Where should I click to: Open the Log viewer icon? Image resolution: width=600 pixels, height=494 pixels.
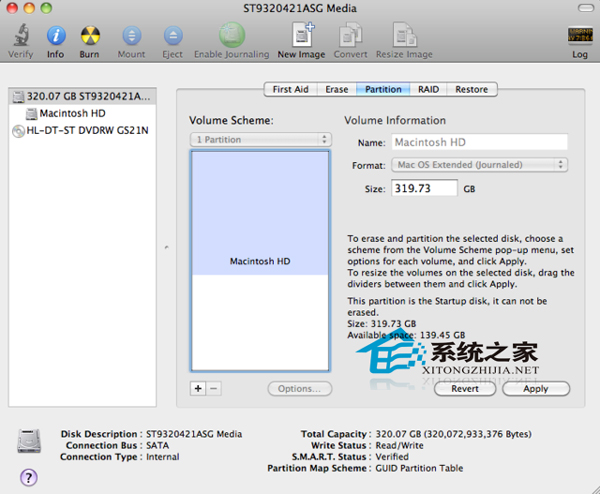click(579, 38)
